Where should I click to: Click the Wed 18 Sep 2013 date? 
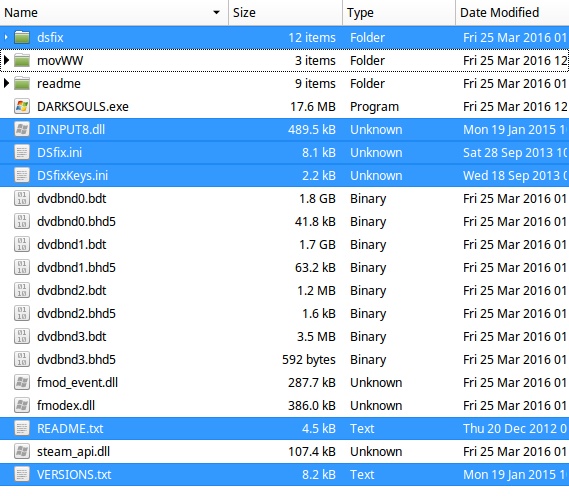coord(515,176)
